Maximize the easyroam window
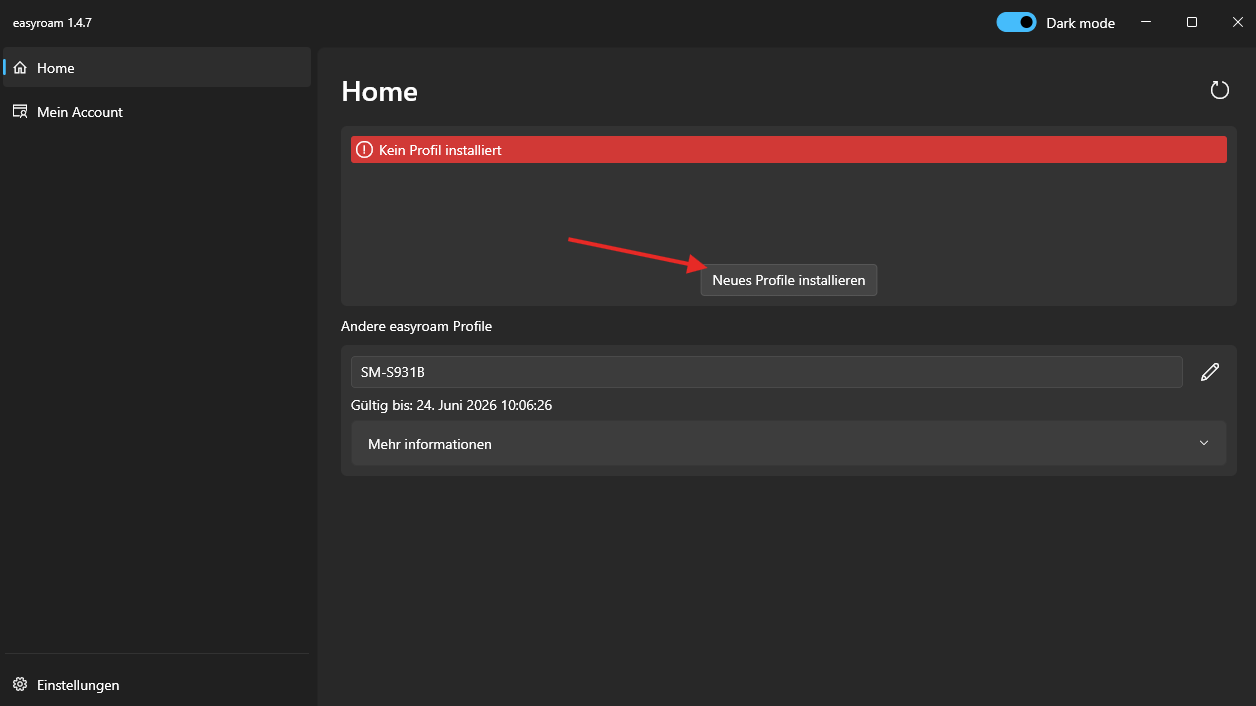This screenshot has height=706, width=1256. (x=1192, y=22)
